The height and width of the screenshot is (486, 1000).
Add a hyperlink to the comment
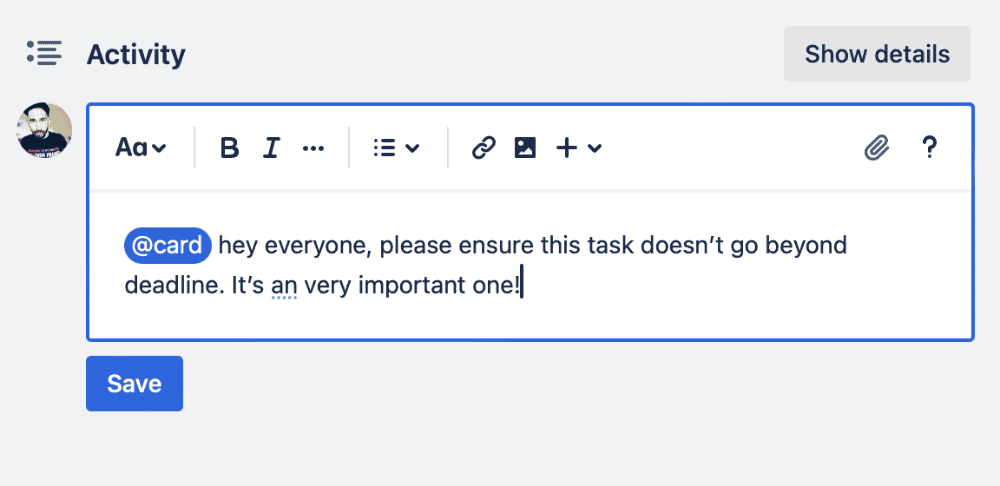484,148
